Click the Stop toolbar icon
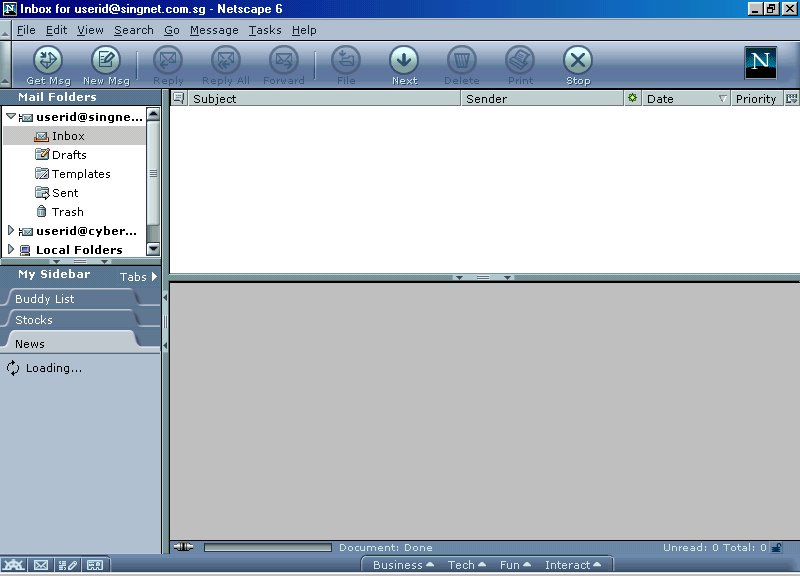 click(x=578, y=60)
